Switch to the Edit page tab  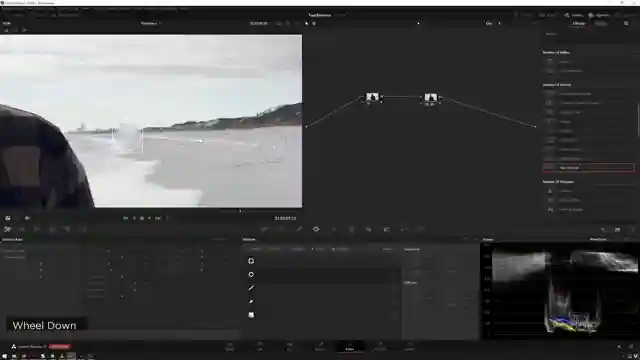290,347
